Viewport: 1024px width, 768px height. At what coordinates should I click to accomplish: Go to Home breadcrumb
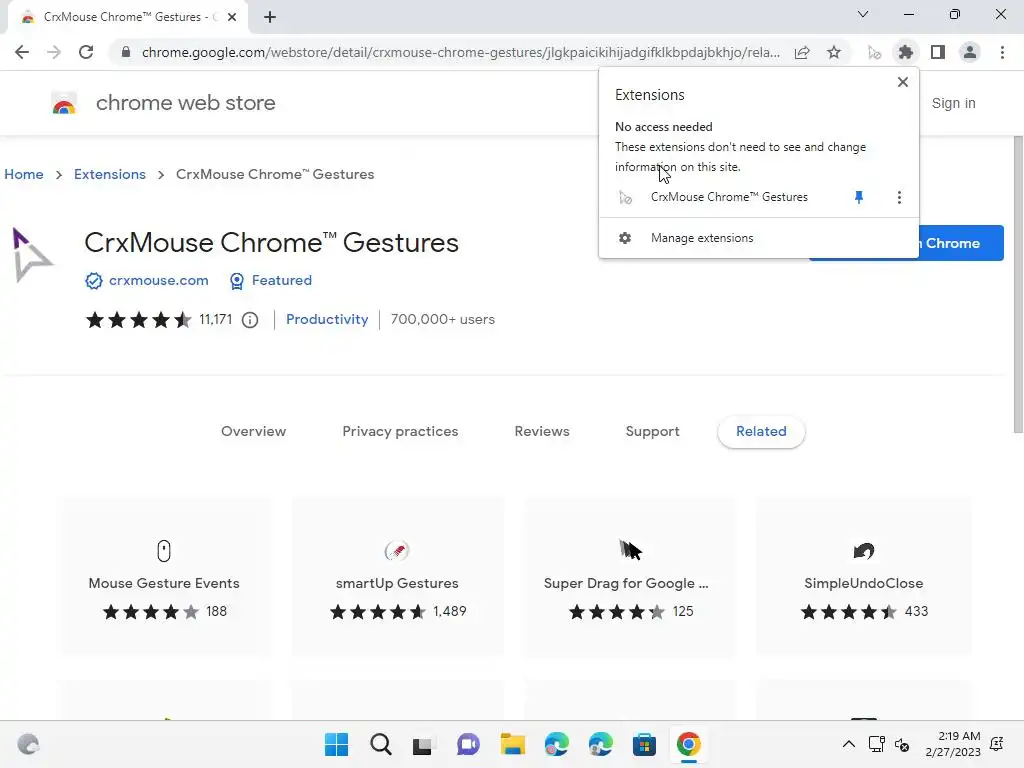coord(24,174)
